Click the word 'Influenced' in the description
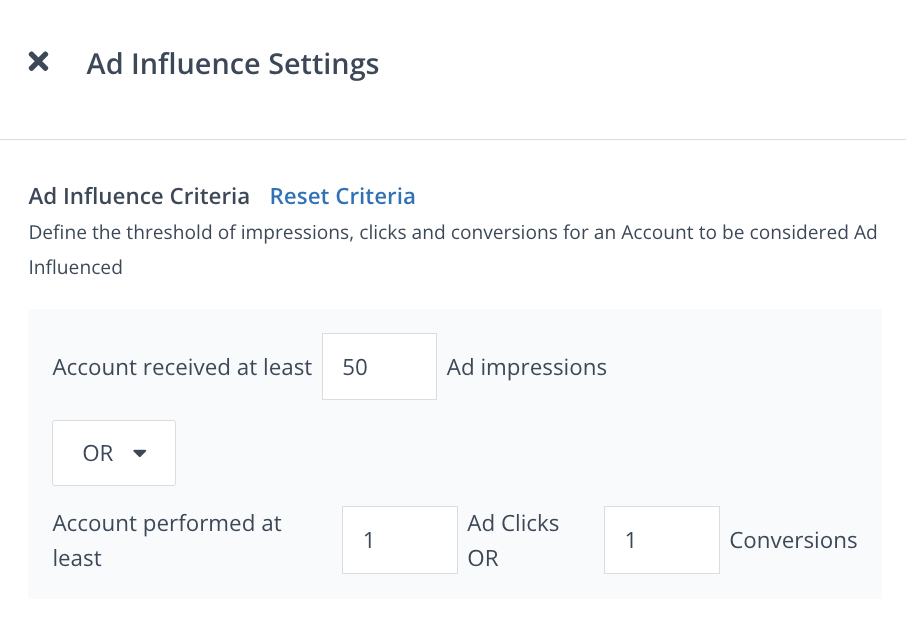Screen dimensions: 906x622 [x=76, y=267]
